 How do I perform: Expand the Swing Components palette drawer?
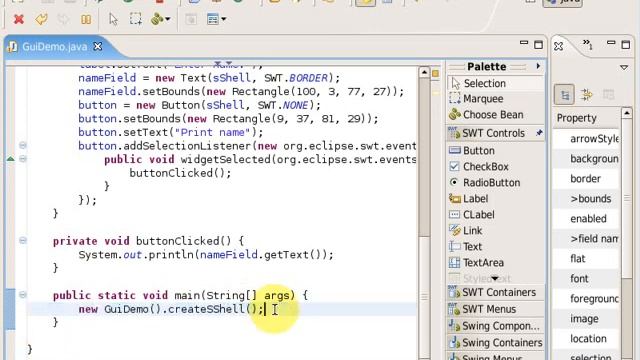[x=496, y=326]
